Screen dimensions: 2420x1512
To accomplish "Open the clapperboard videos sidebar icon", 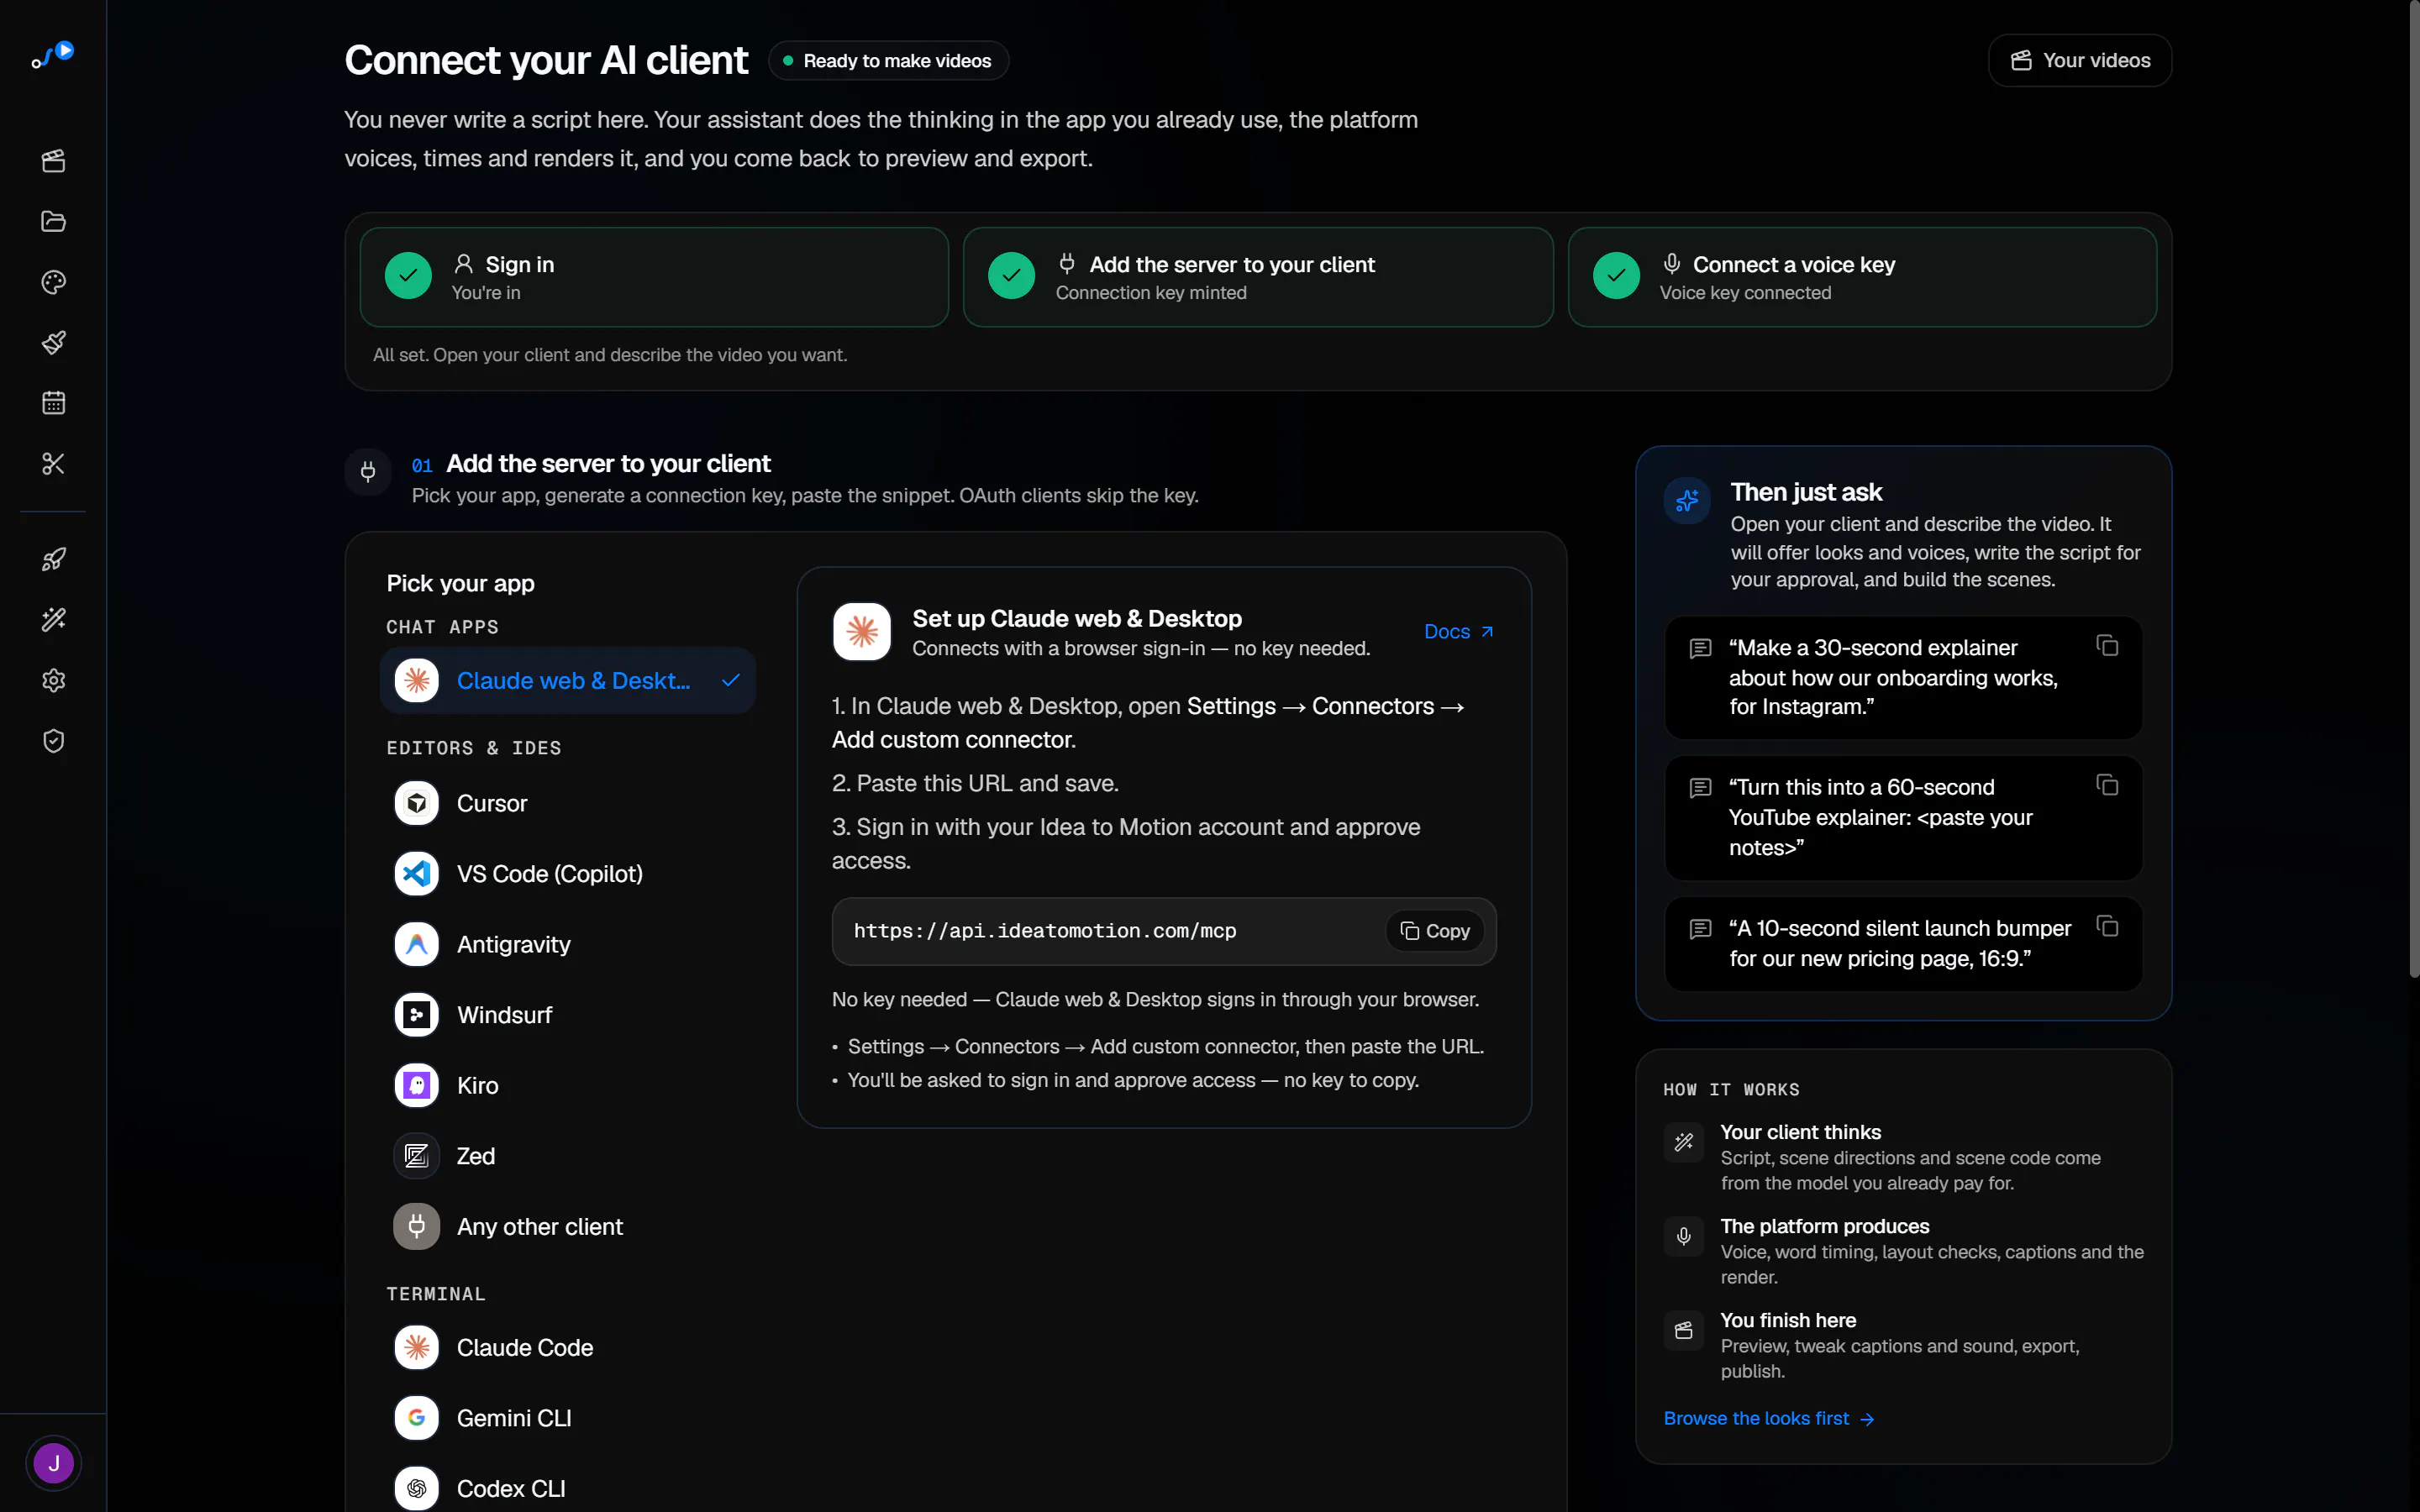I will (x=53, y=161).
